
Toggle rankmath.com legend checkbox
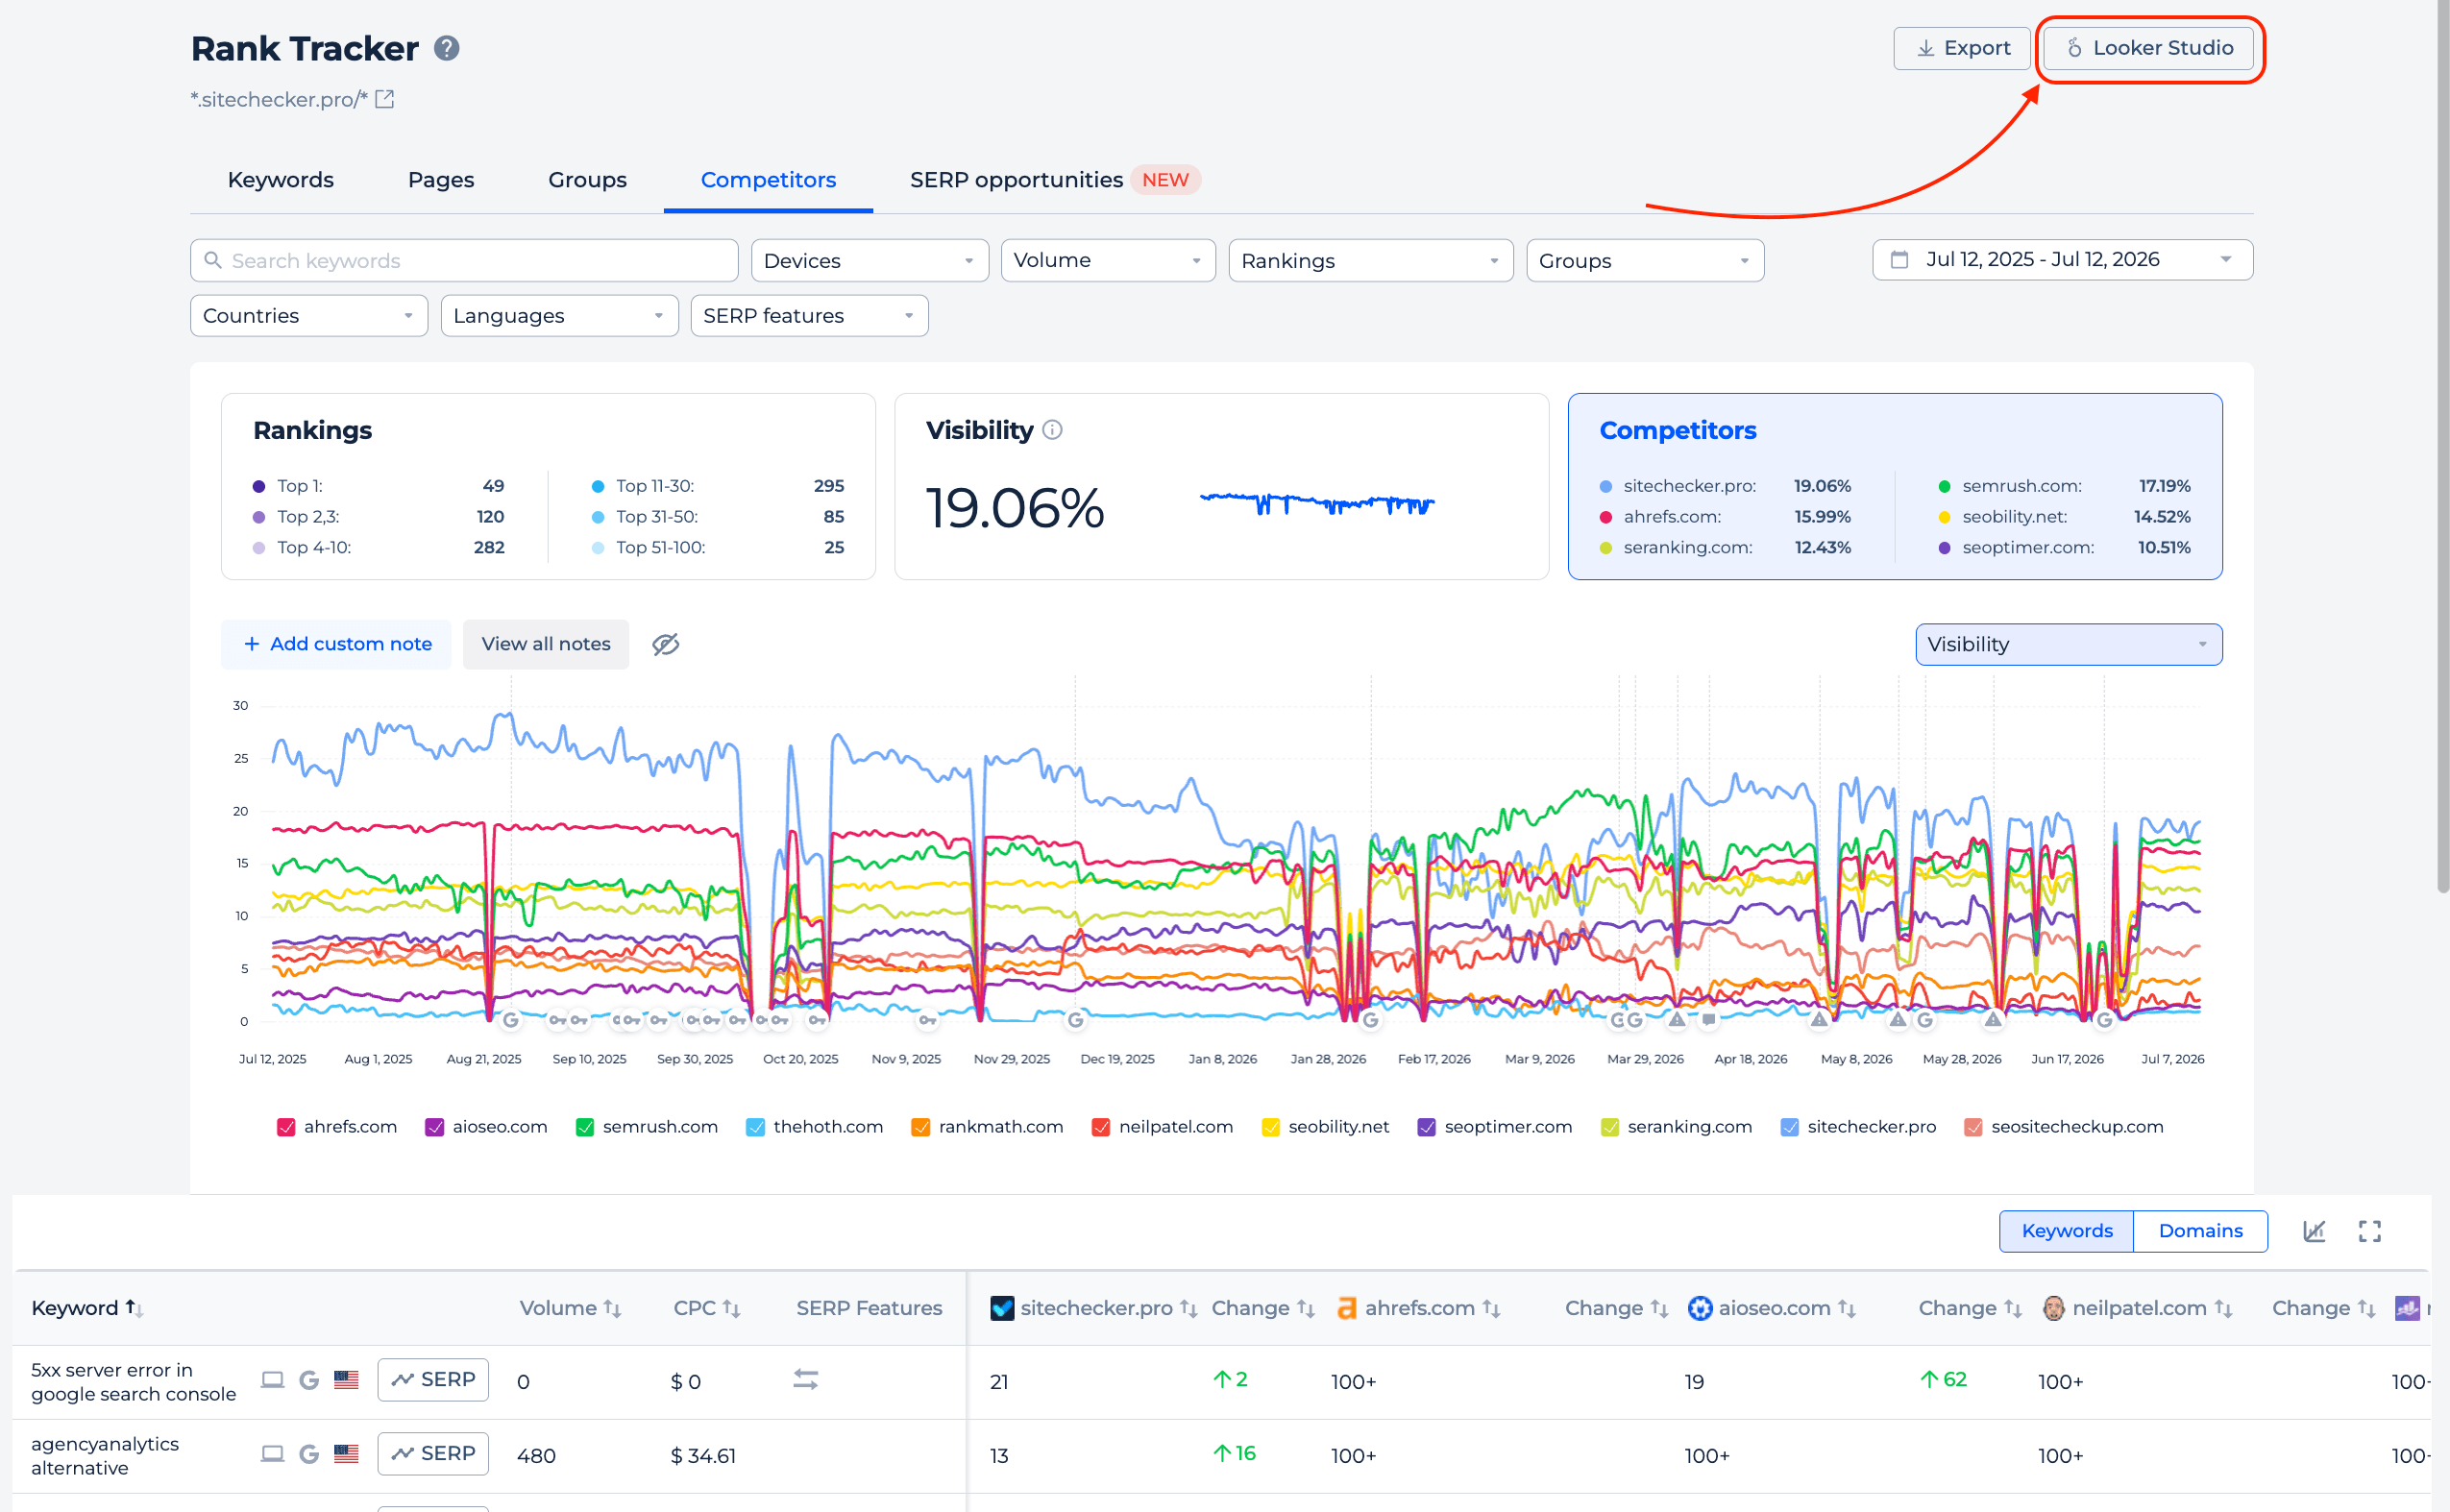coord(920,1127)
